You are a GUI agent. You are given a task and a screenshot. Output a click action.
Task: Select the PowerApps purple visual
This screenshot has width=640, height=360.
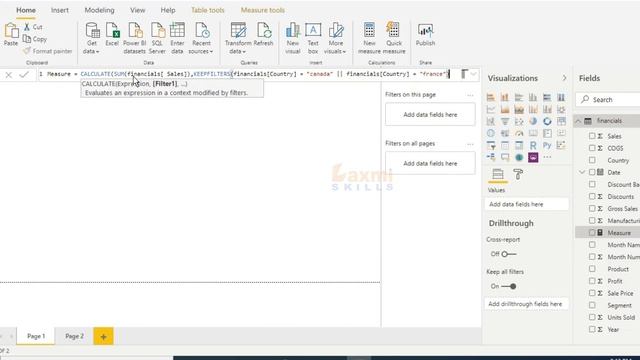(x=533, y=157)
